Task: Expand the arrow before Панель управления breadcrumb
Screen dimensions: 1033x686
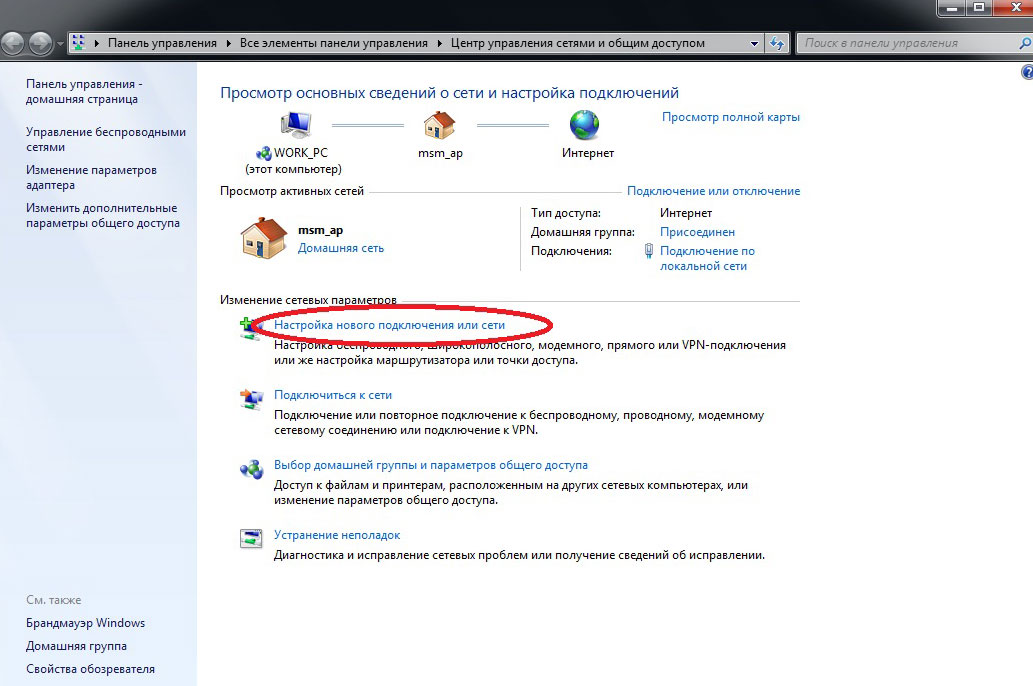Action: [x=97, y=43]
